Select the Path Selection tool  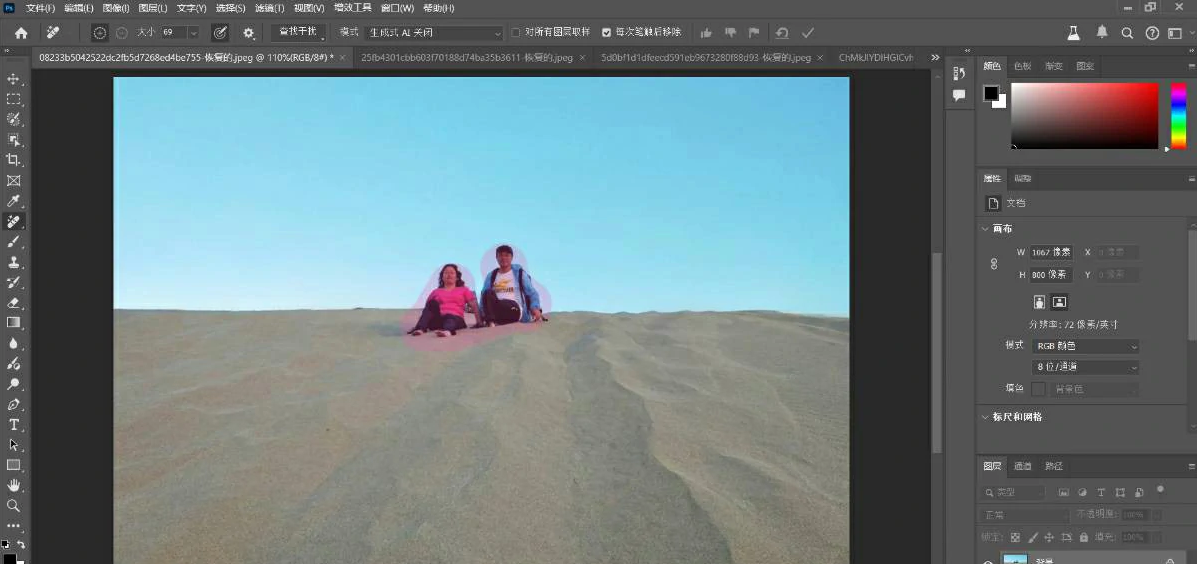point(13,445)
